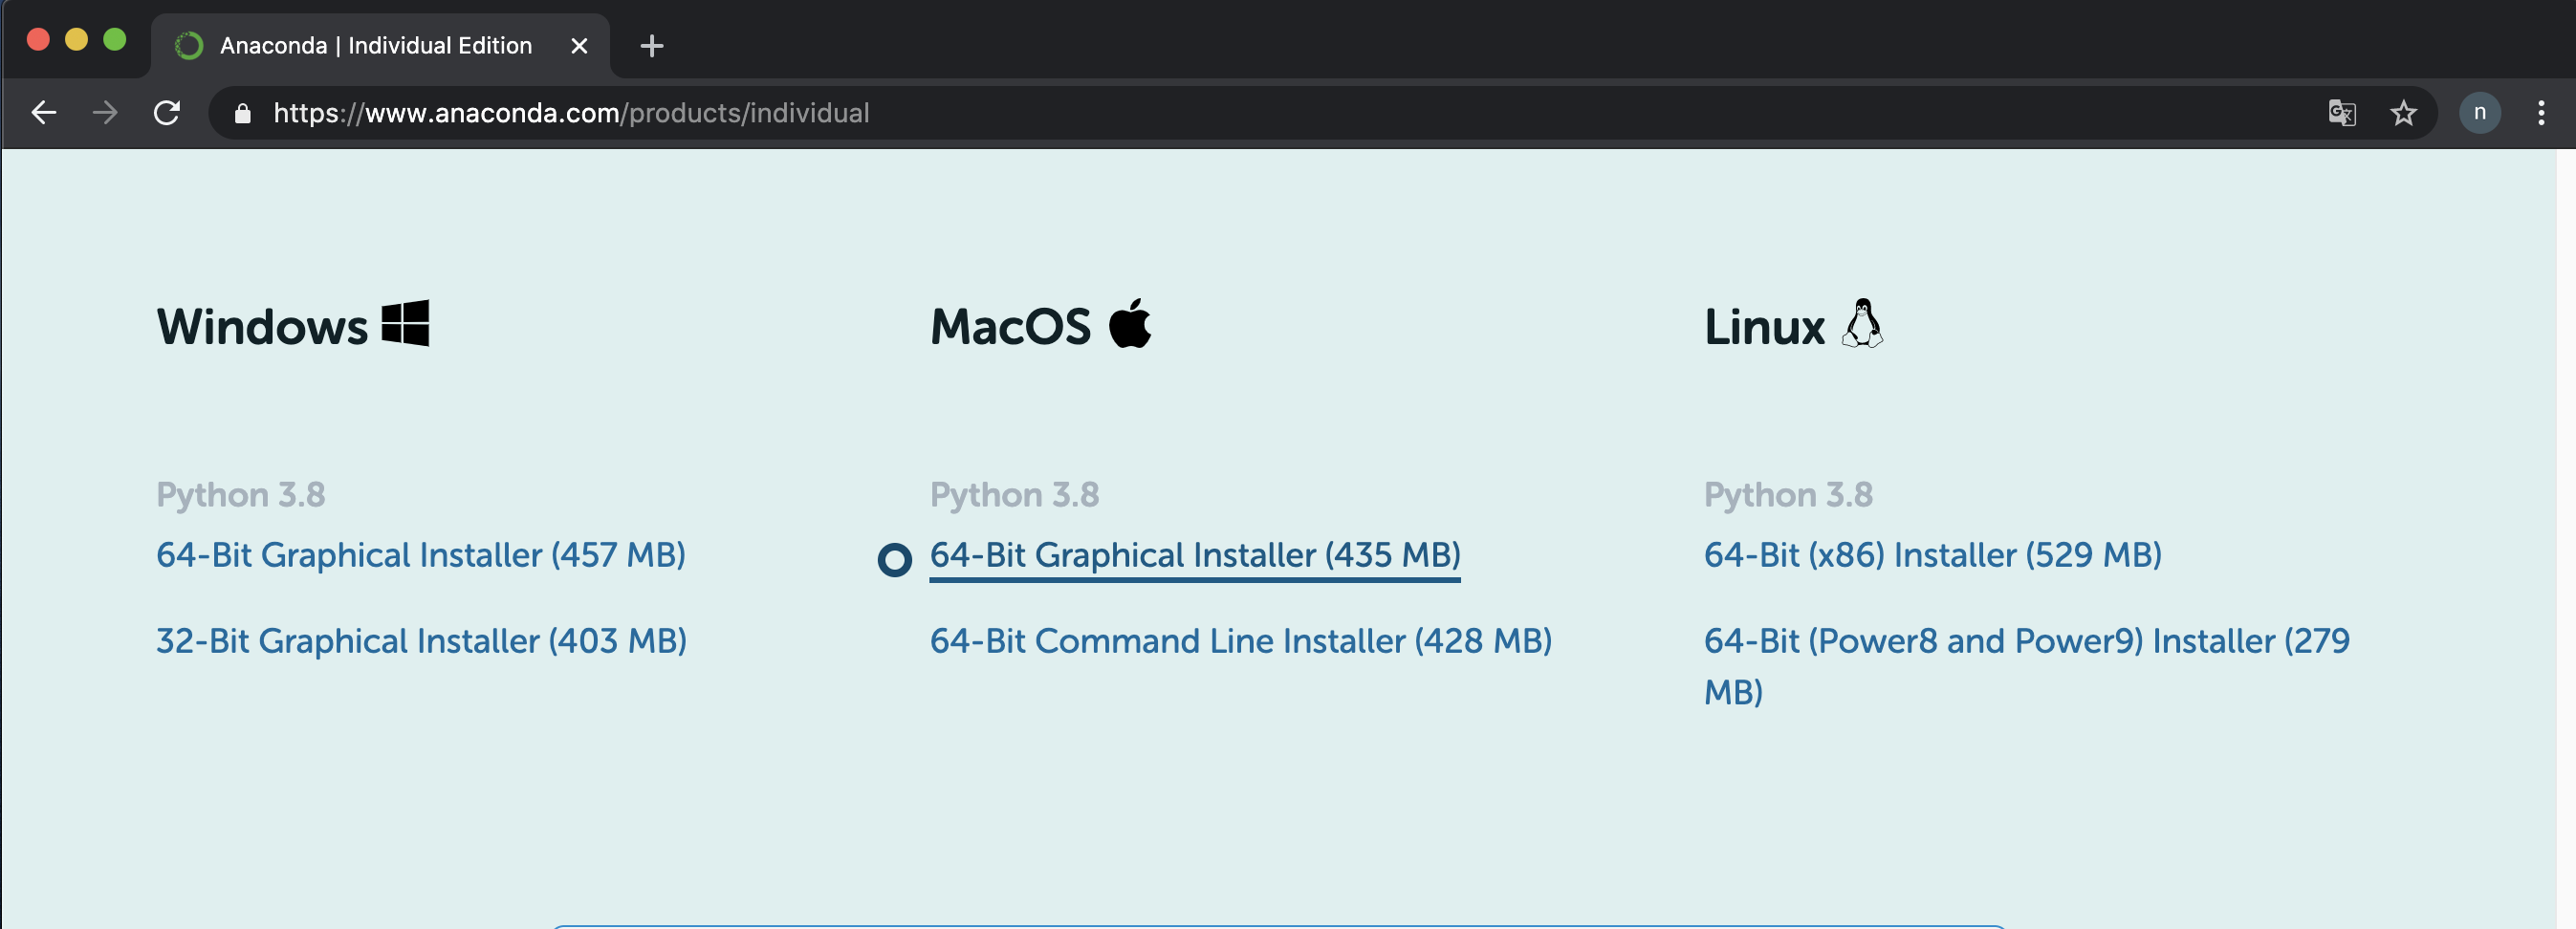Download Linux 64-Bit (x86) Installer (529 MB)
This screenshot has width=2576, height=929.
tap(1933, 555)
